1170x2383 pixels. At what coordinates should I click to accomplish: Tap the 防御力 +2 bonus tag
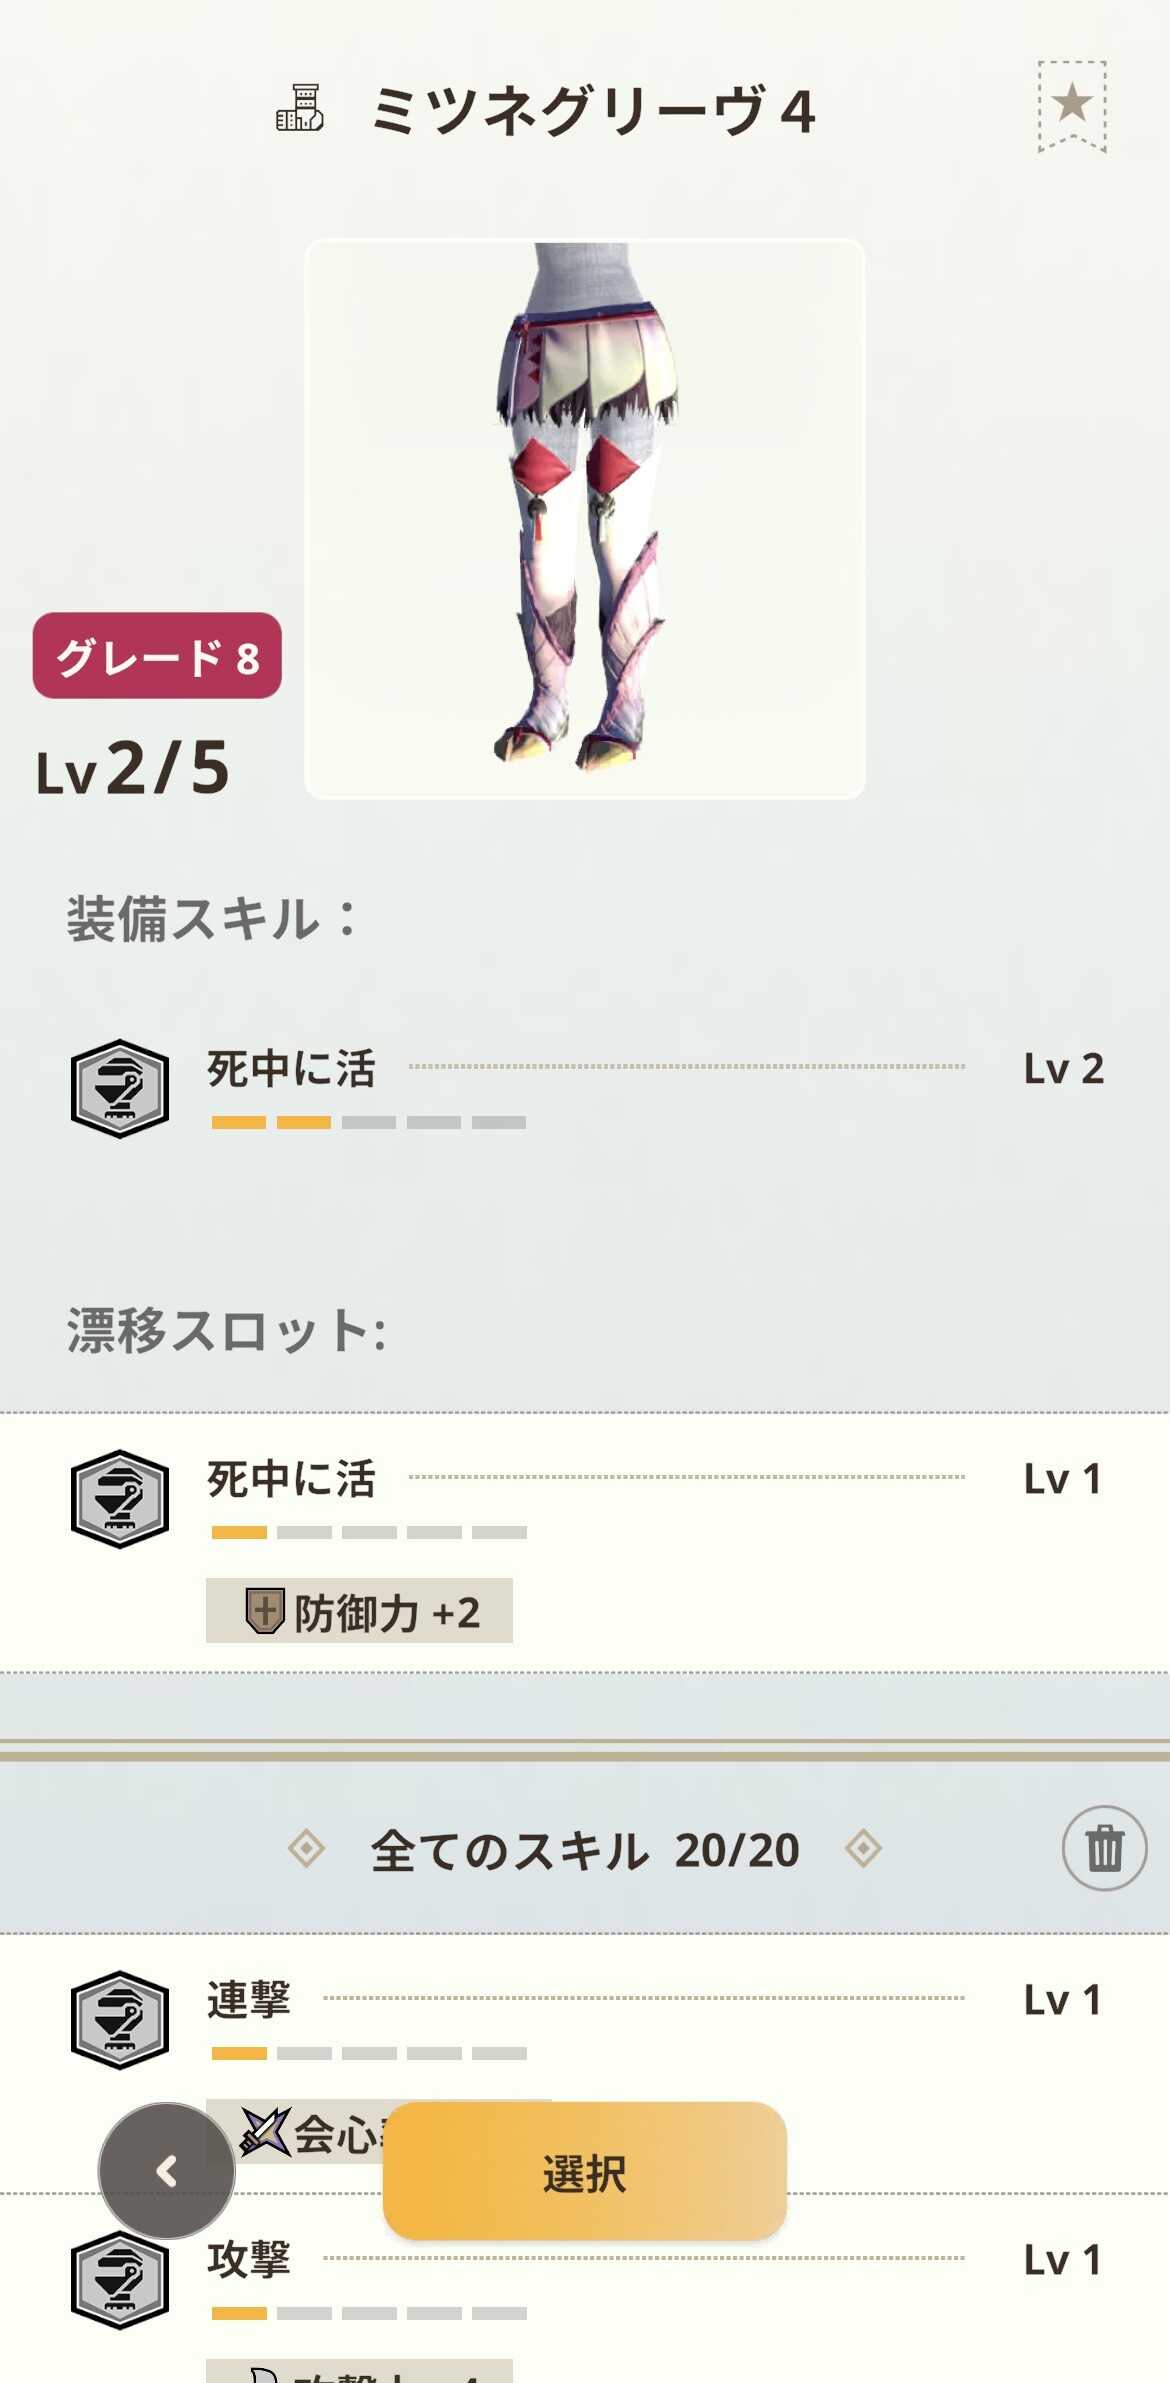(x=359, y=1611)
